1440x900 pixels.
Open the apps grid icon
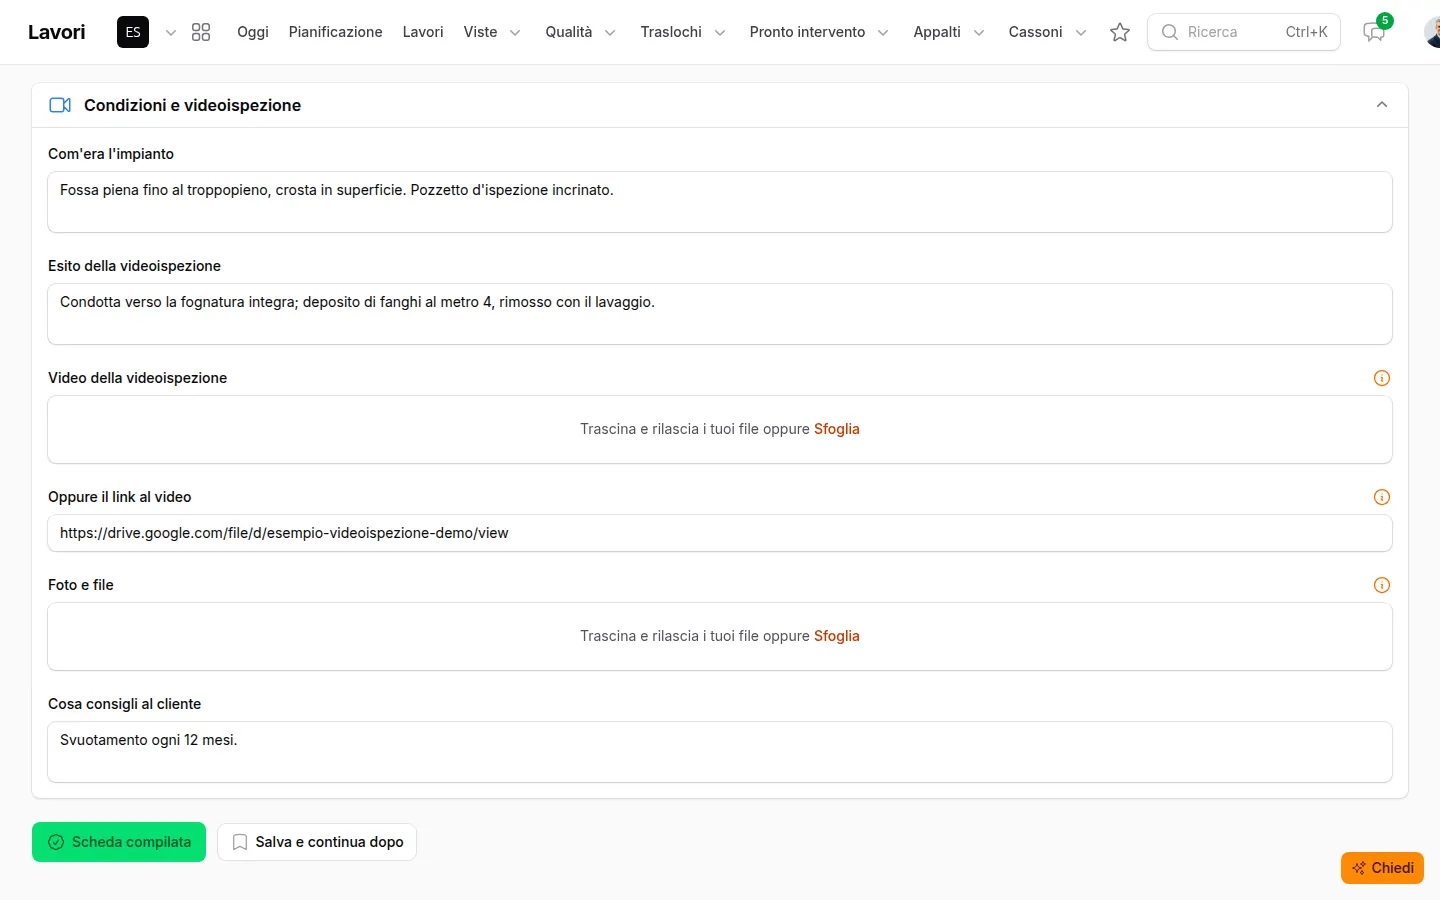coord(201,32)
